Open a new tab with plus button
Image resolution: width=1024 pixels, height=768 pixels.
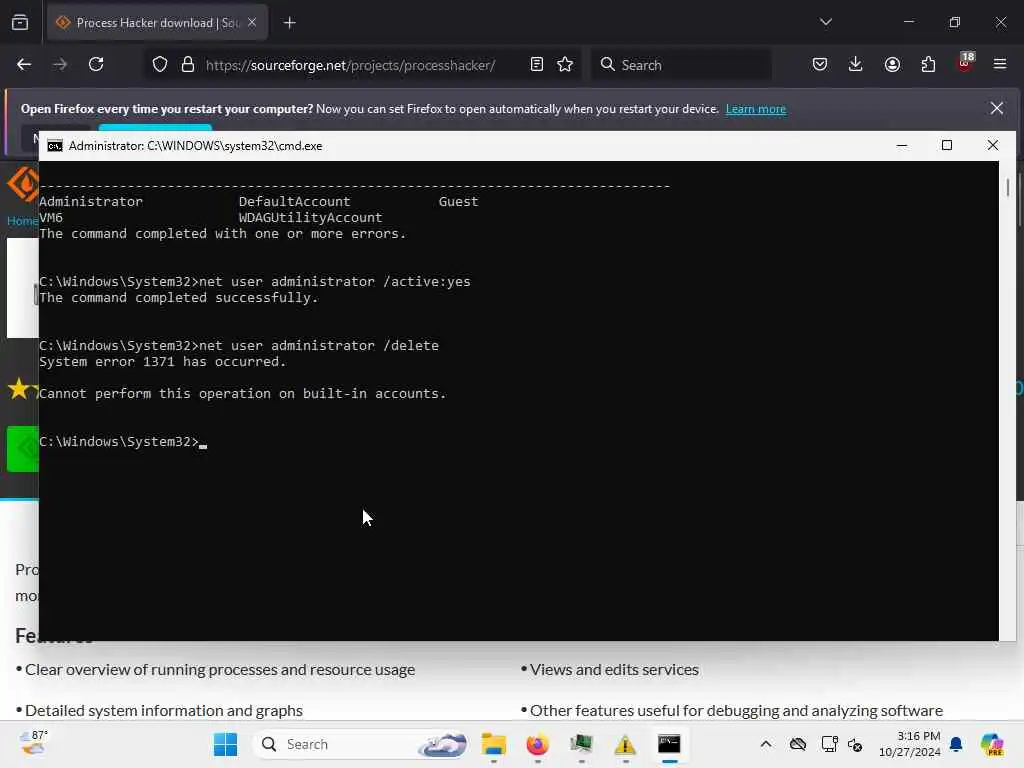[x=290, y=23]
